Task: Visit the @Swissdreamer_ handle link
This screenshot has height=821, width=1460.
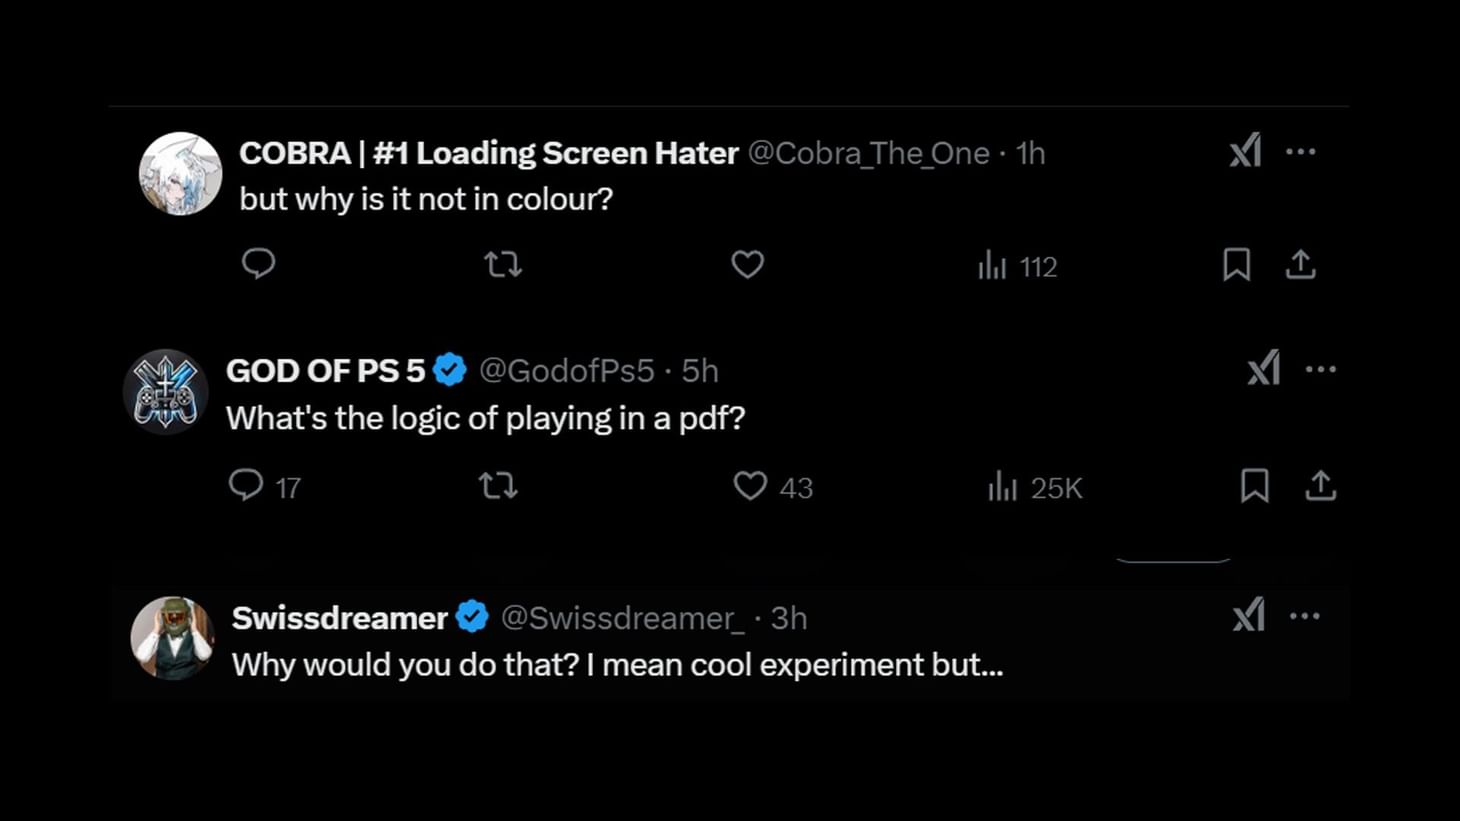Action: point(622,618)
